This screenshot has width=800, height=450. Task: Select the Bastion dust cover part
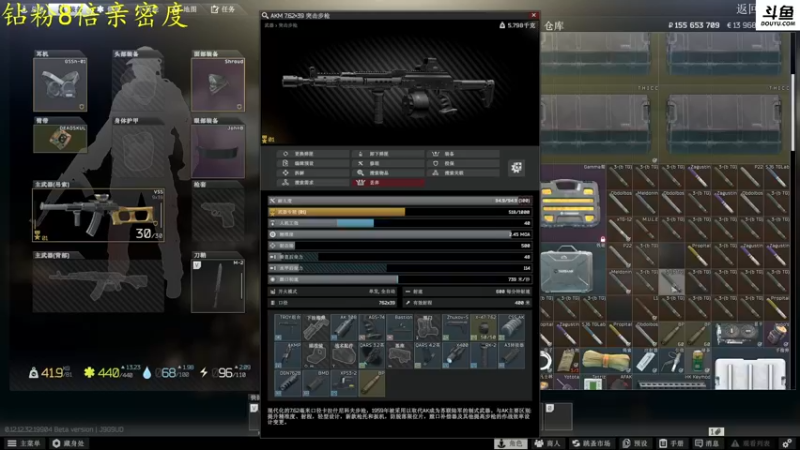tap(399, 328)
